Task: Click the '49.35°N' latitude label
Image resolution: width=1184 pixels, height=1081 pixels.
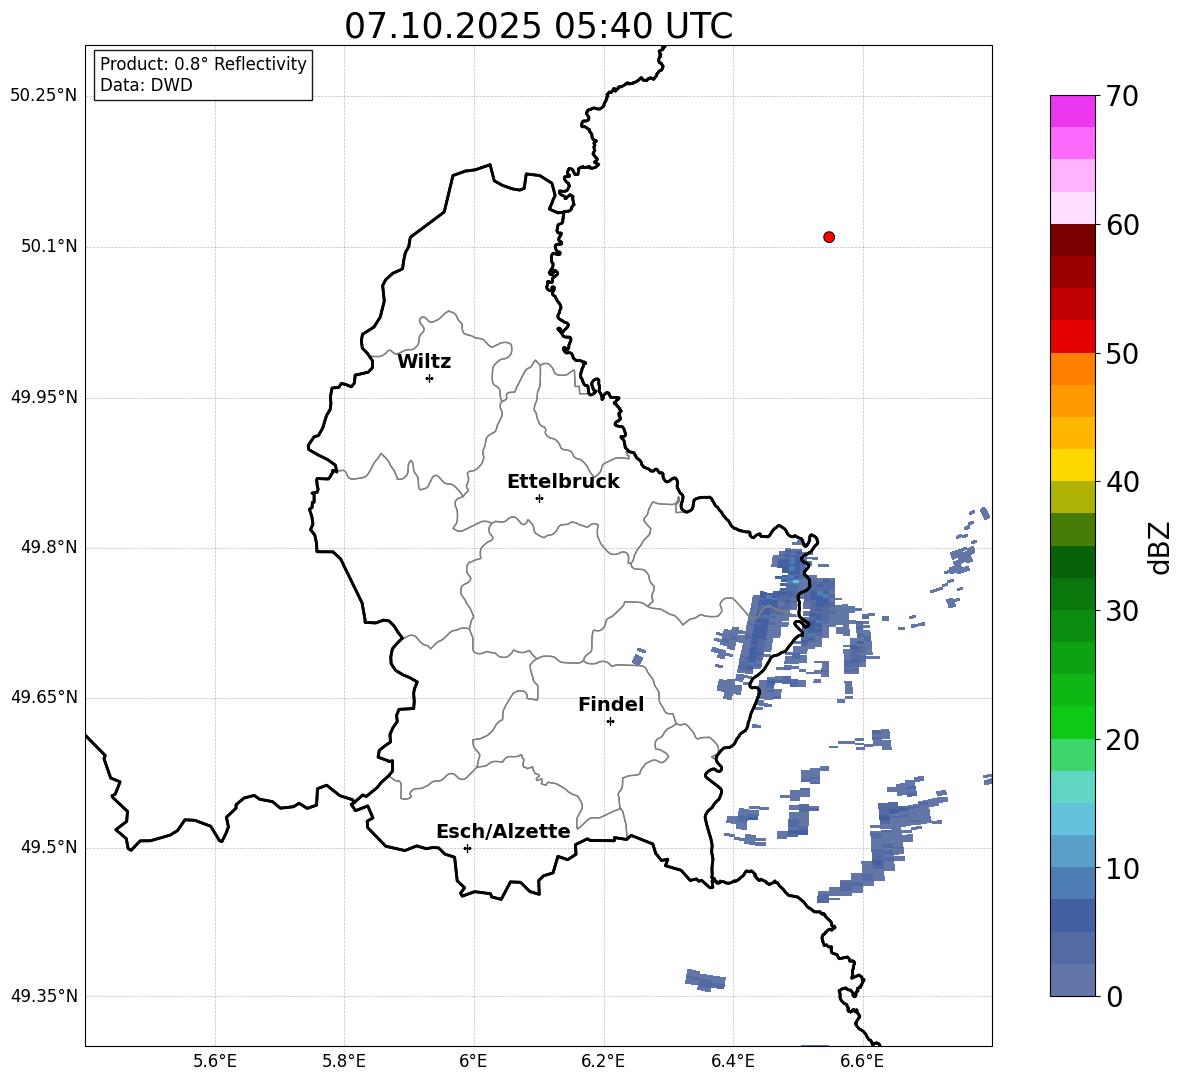Action: 43,996
